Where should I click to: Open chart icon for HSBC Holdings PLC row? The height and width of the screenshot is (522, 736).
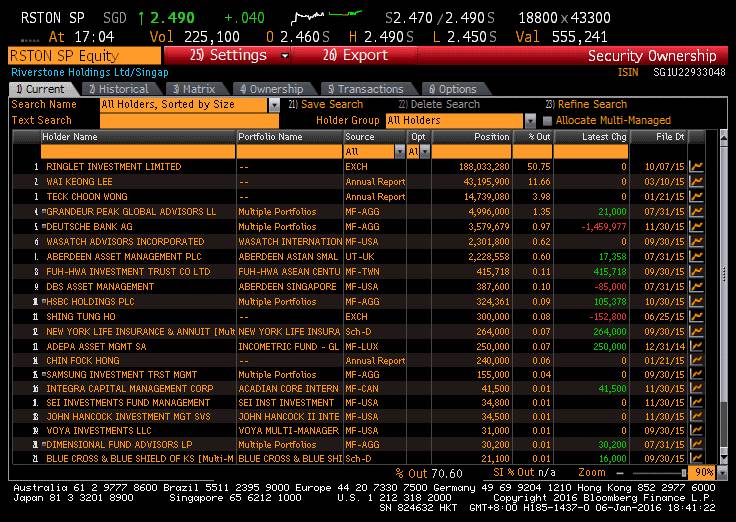pos(696,302)
